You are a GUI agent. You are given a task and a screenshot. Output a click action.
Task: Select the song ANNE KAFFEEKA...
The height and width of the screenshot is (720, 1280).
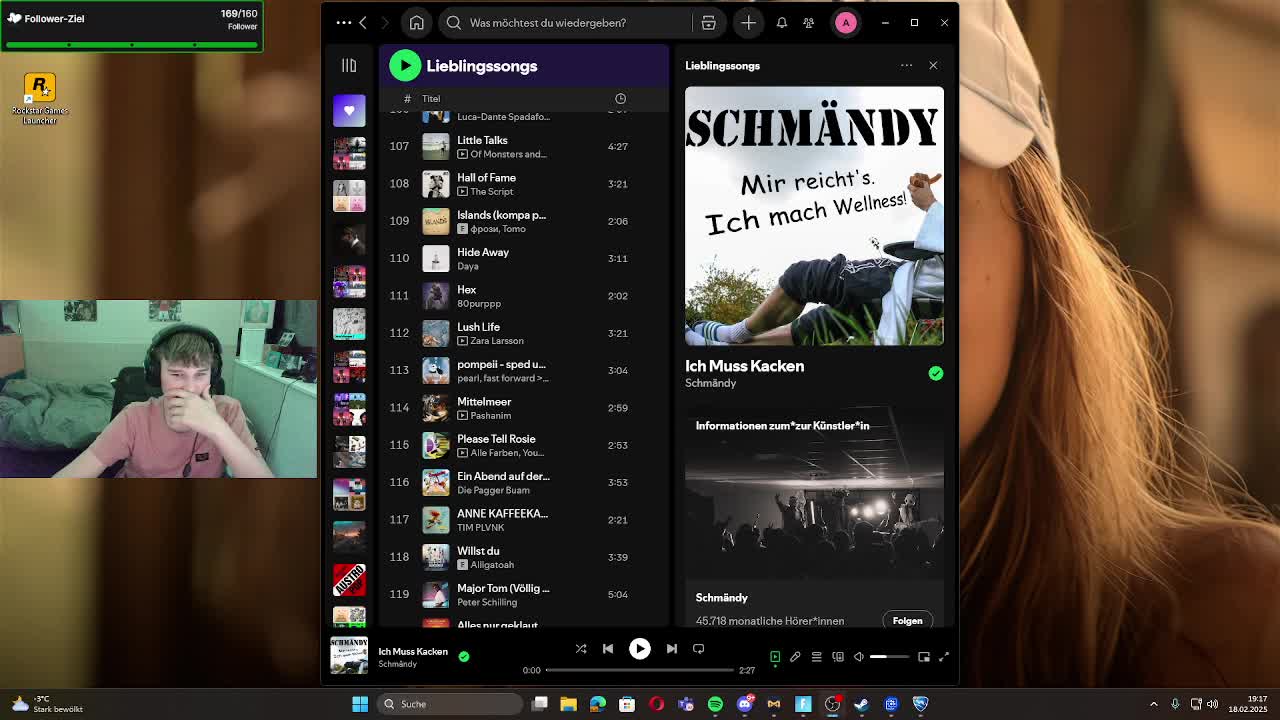502,514
